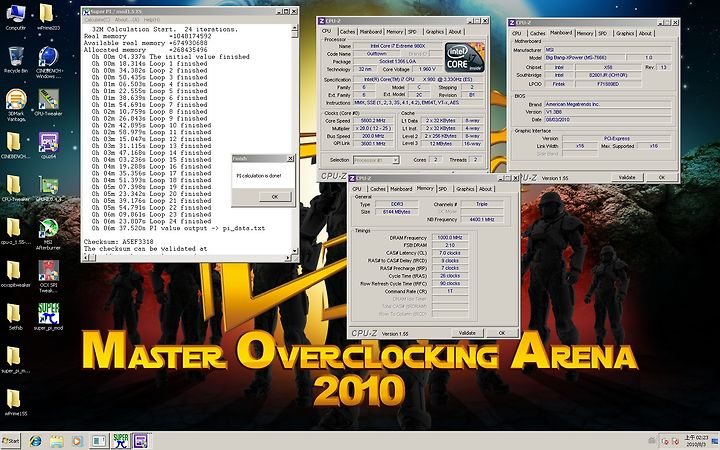Select SPD tab in top-center CPU-Z window
Viewport: 720px width, 450px height.
tap(412, 32)
